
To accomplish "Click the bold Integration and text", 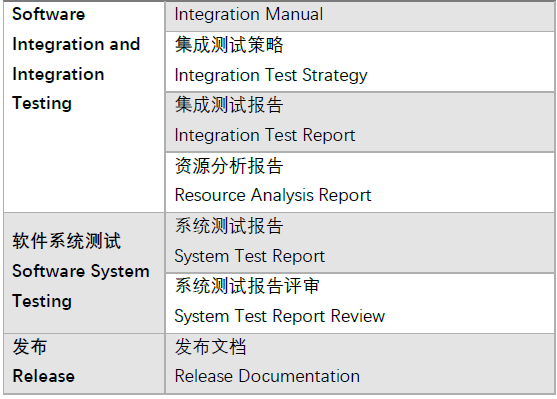I will pyautogui.click(x=76, y=44).
